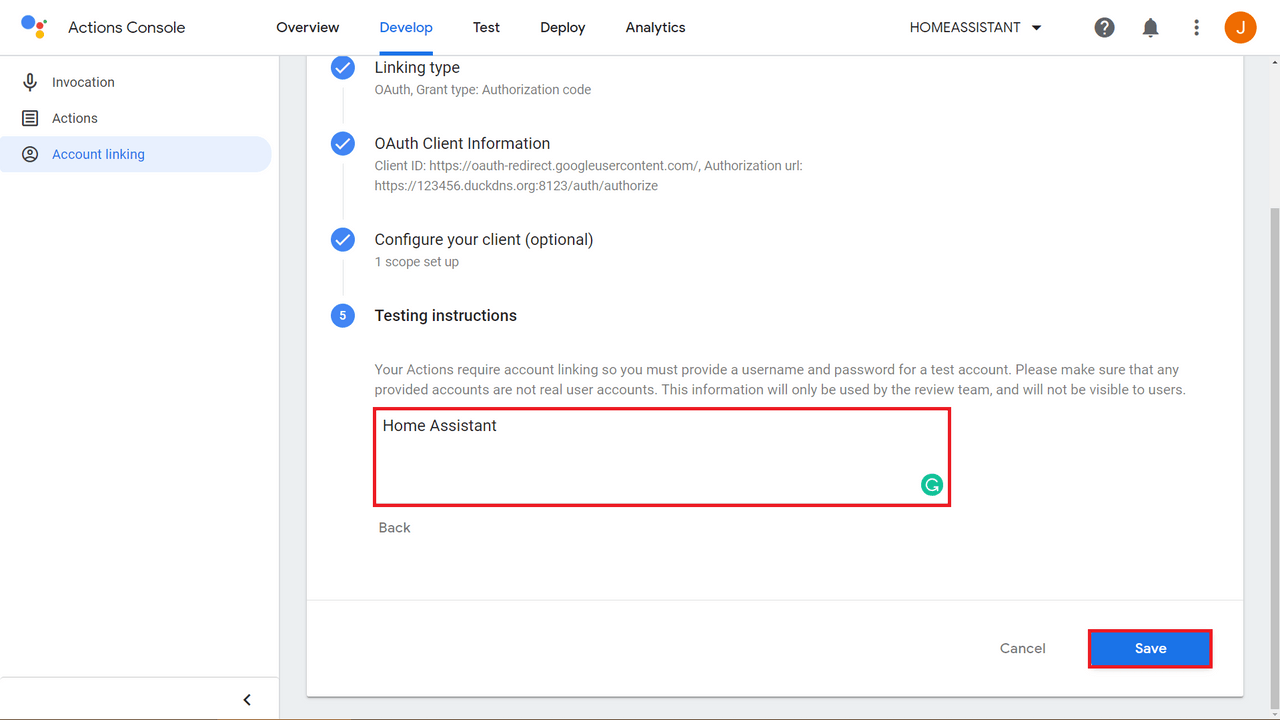The image size is (1280, 720).
Task: Select the Testing instructions step heading
Action: click(x=446, y=316)
